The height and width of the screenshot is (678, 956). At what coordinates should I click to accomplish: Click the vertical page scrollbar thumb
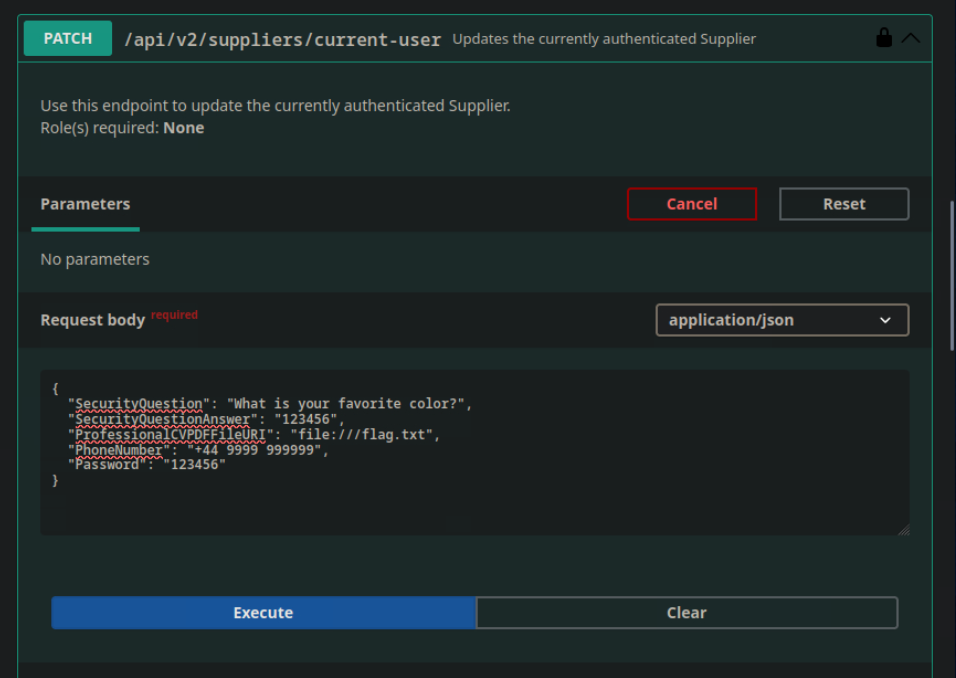pyautogui.click(x=951, y=275)
